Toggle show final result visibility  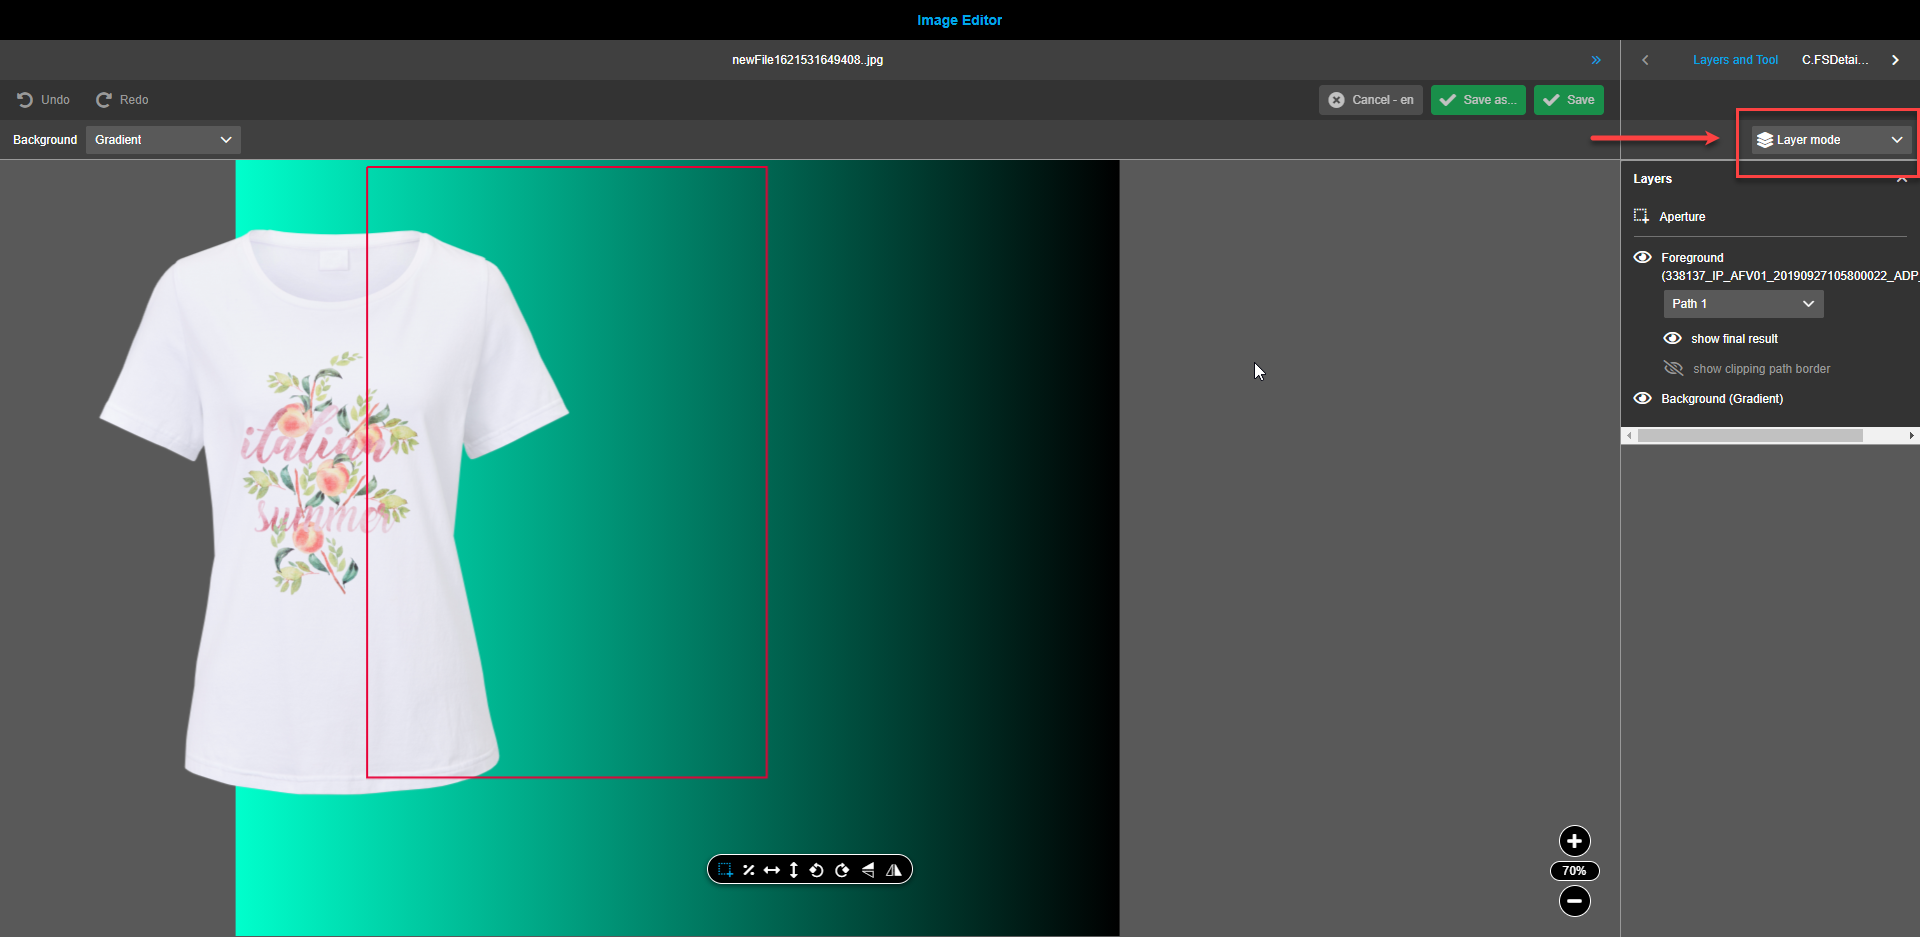(x=1673, y=338)
